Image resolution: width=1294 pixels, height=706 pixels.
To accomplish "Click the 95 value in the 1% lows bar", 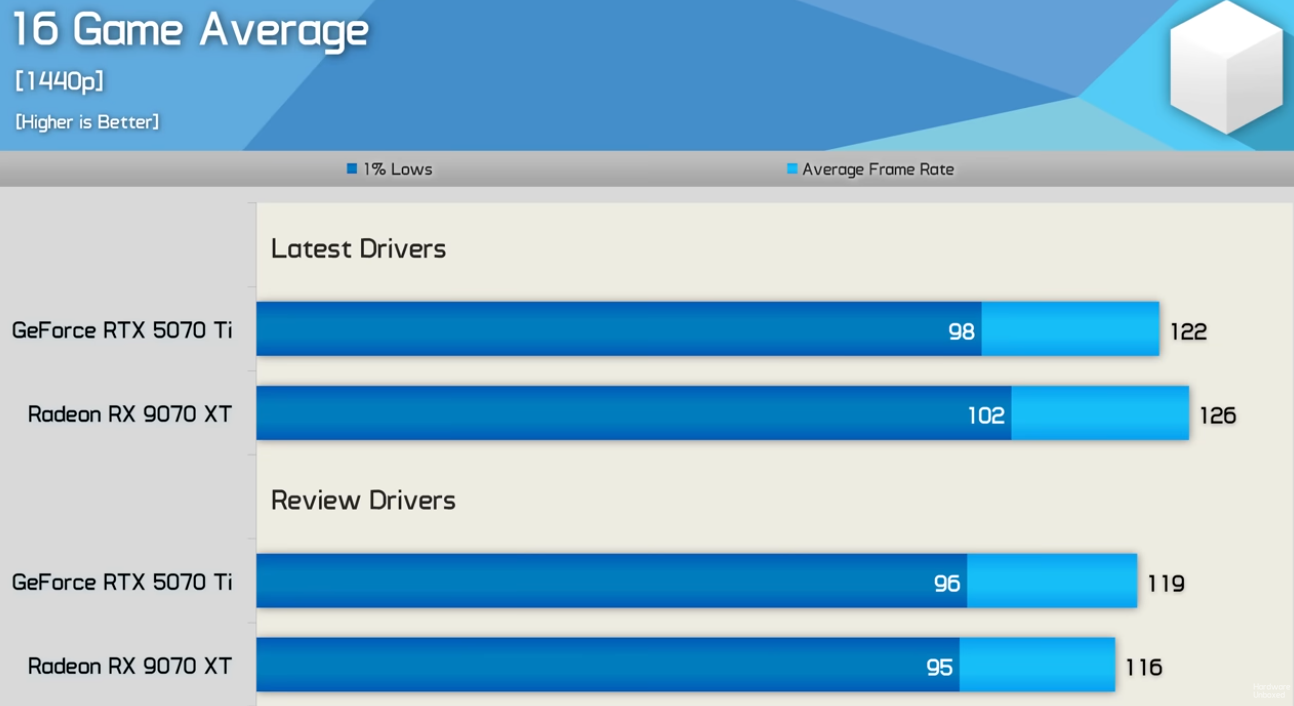I will click(940, 667).
